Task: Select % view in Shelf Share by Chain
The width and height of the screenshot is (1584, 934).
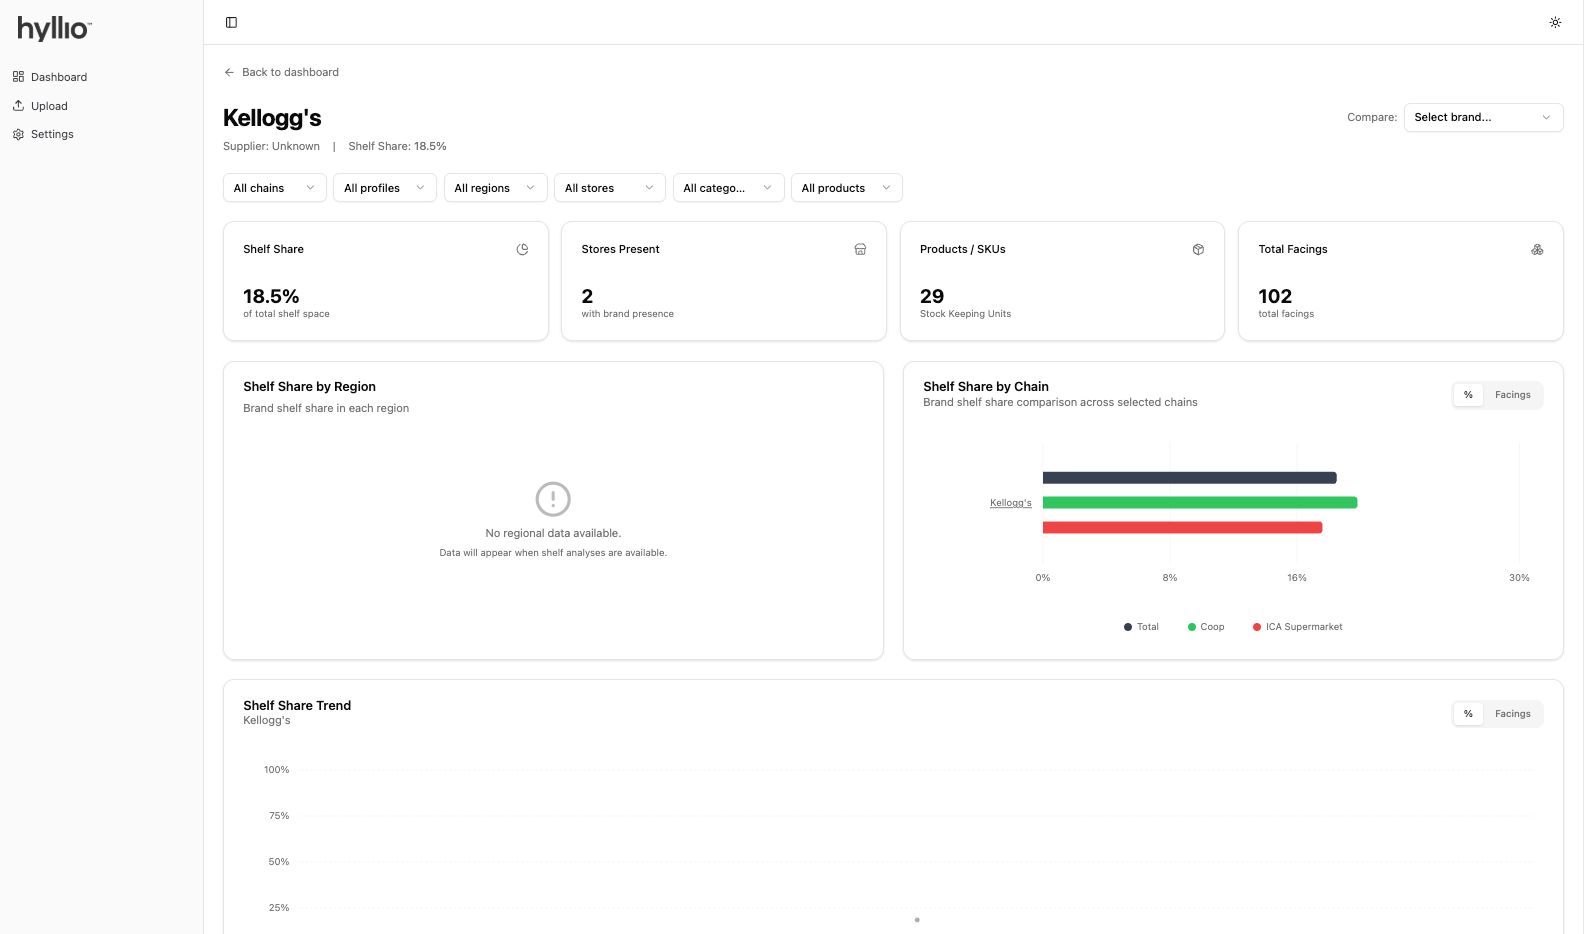Action: click(x=1468, y=395)
